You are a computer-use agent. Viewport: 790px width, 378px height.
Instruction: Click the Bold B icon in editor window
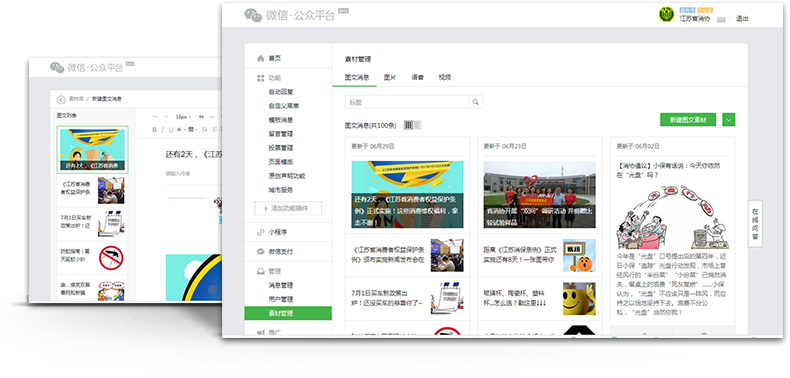point(155,130)
